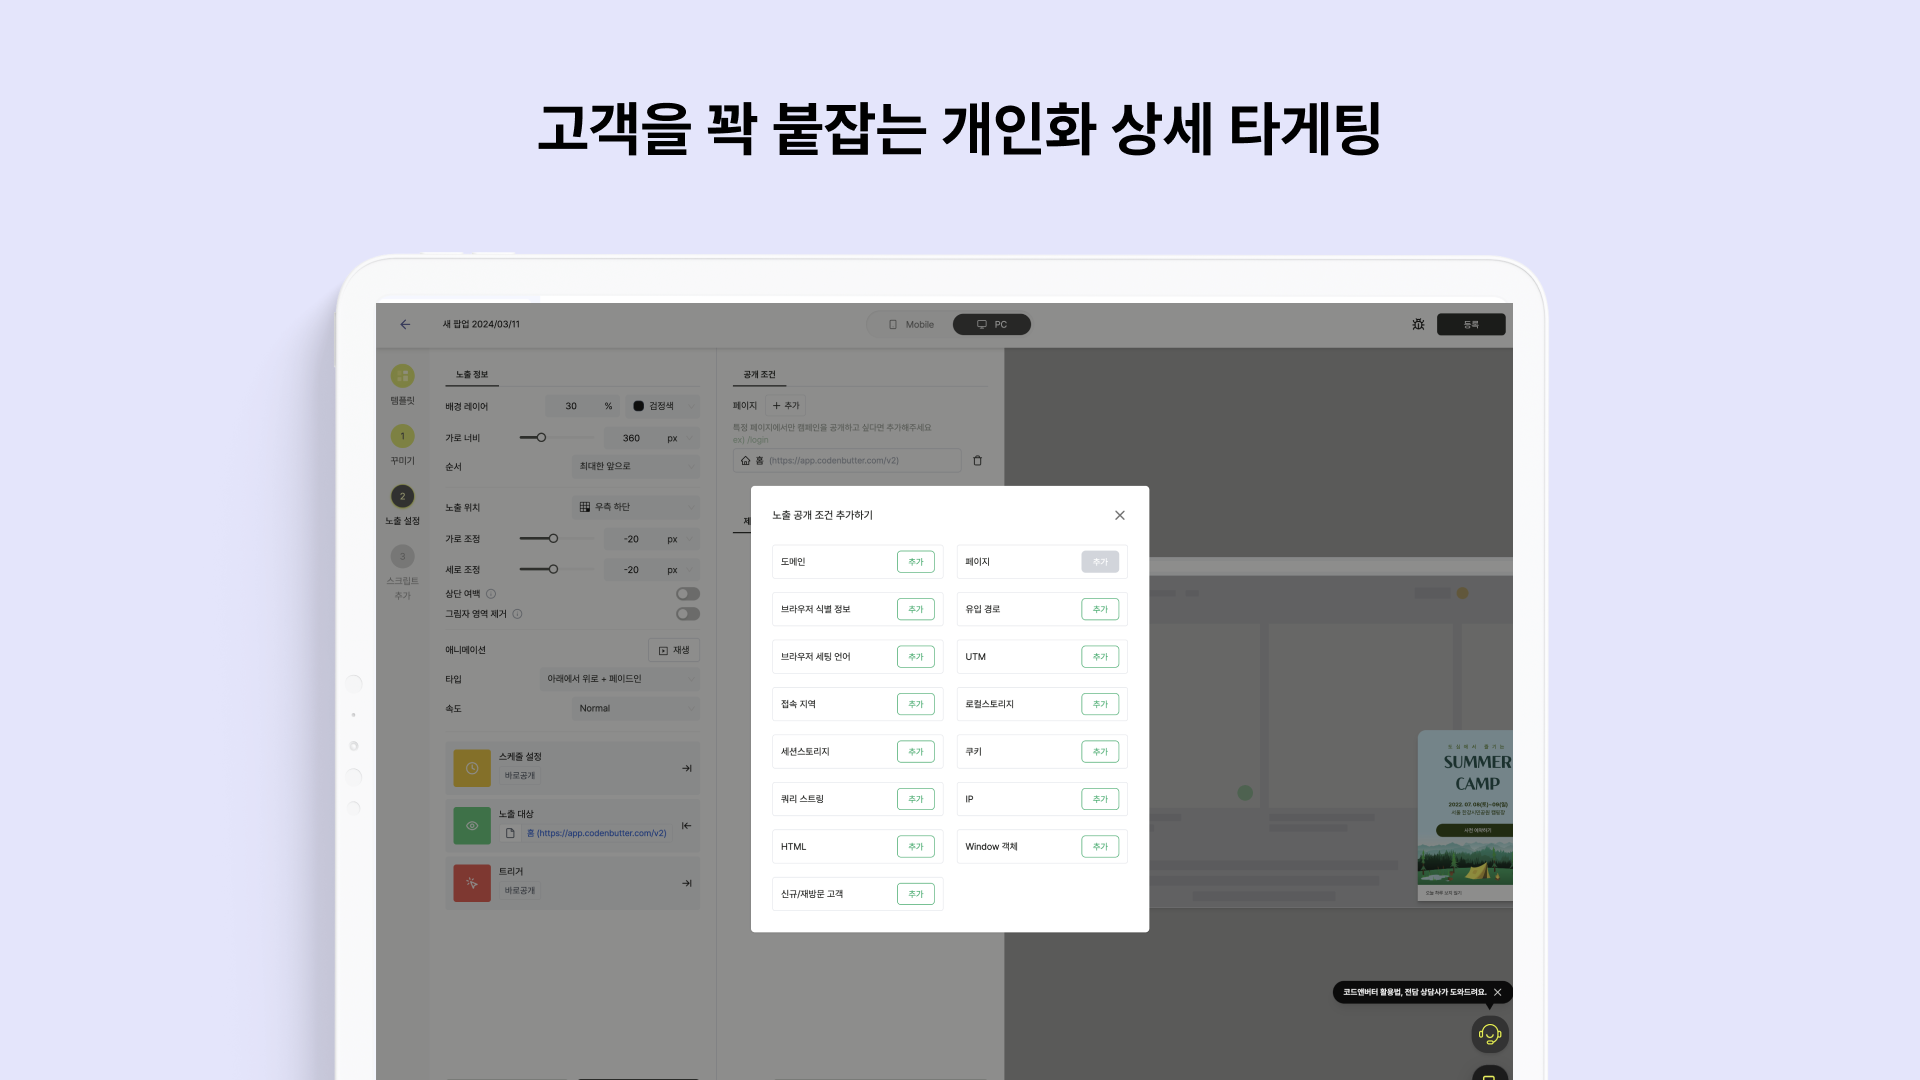Click the back arrow navigation icon
Image resolution: width=1920 pixels, height=1080 pixels.
coord(406,324)
